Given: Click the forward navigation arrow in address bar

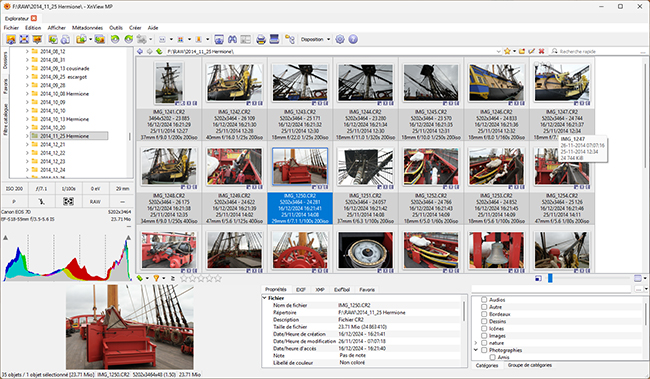Looking at the screenshot, I should click(150, 51).
